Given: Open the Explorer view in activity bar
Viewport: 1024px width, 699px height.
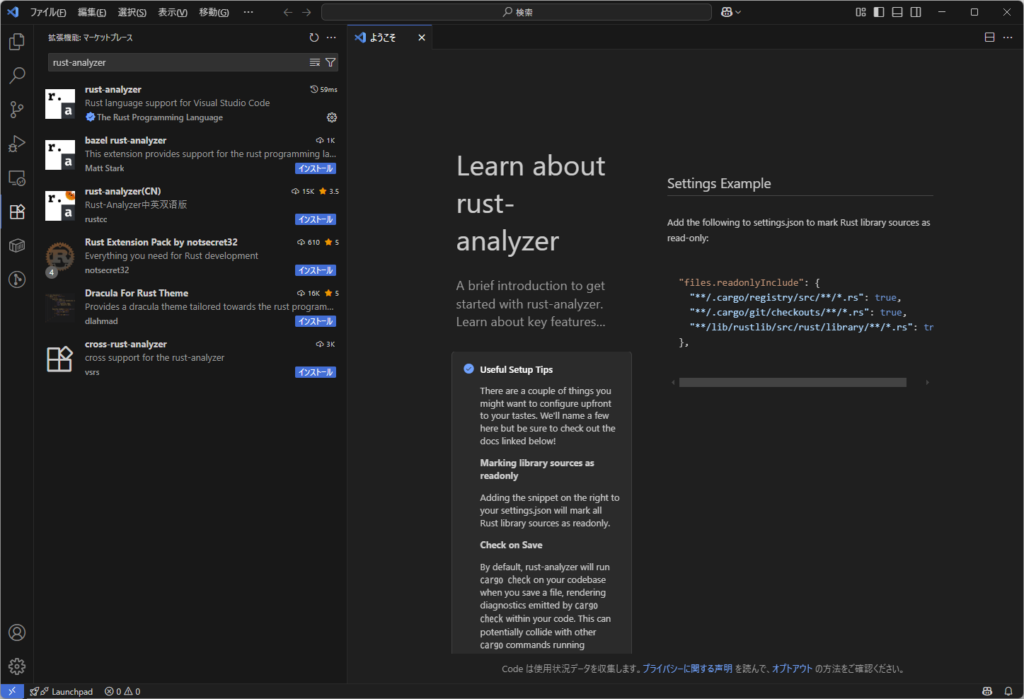Looking at the screenshot, I should coord(17,42).
